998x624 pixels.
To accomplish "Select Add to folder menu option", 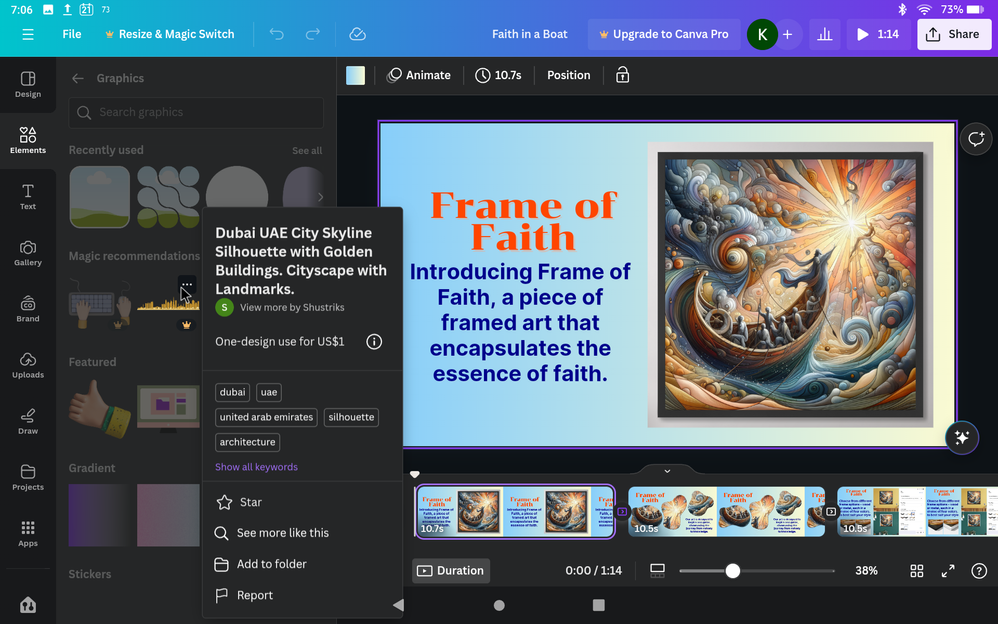I will pos(271,564).
